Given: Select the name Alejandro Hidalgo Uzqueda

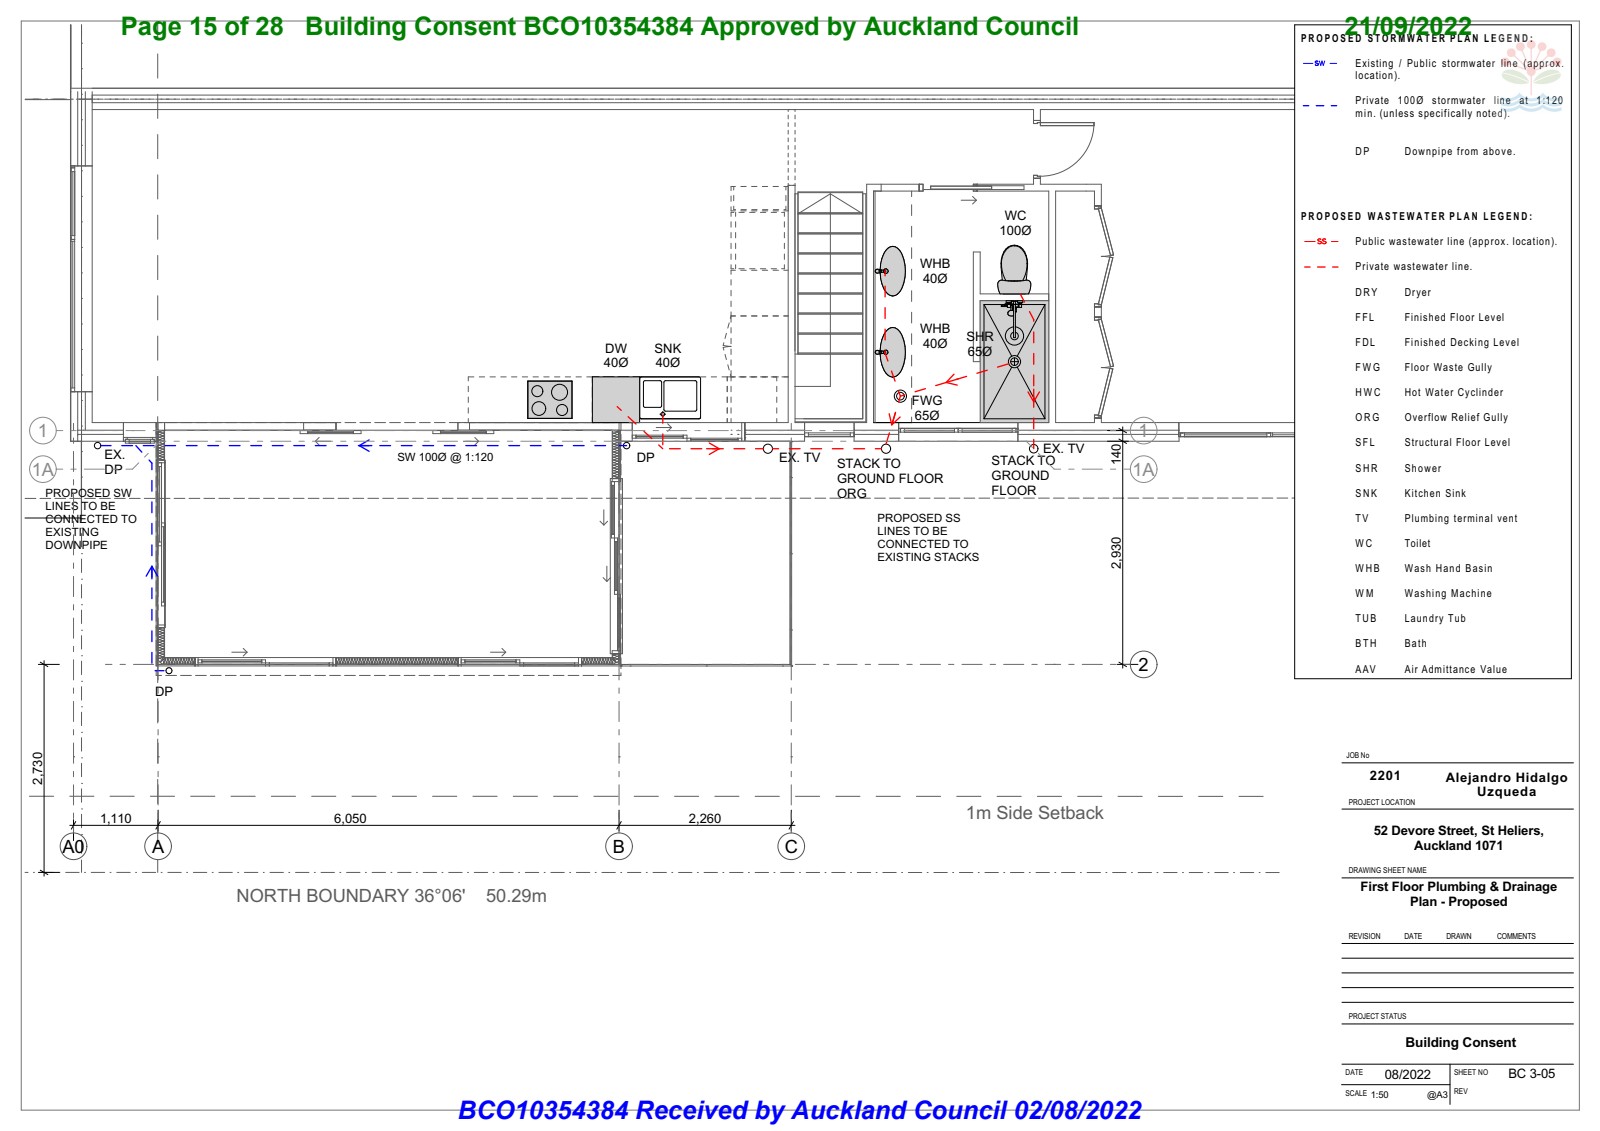Looking at the screenshot, I should (x=1506, y=785).
